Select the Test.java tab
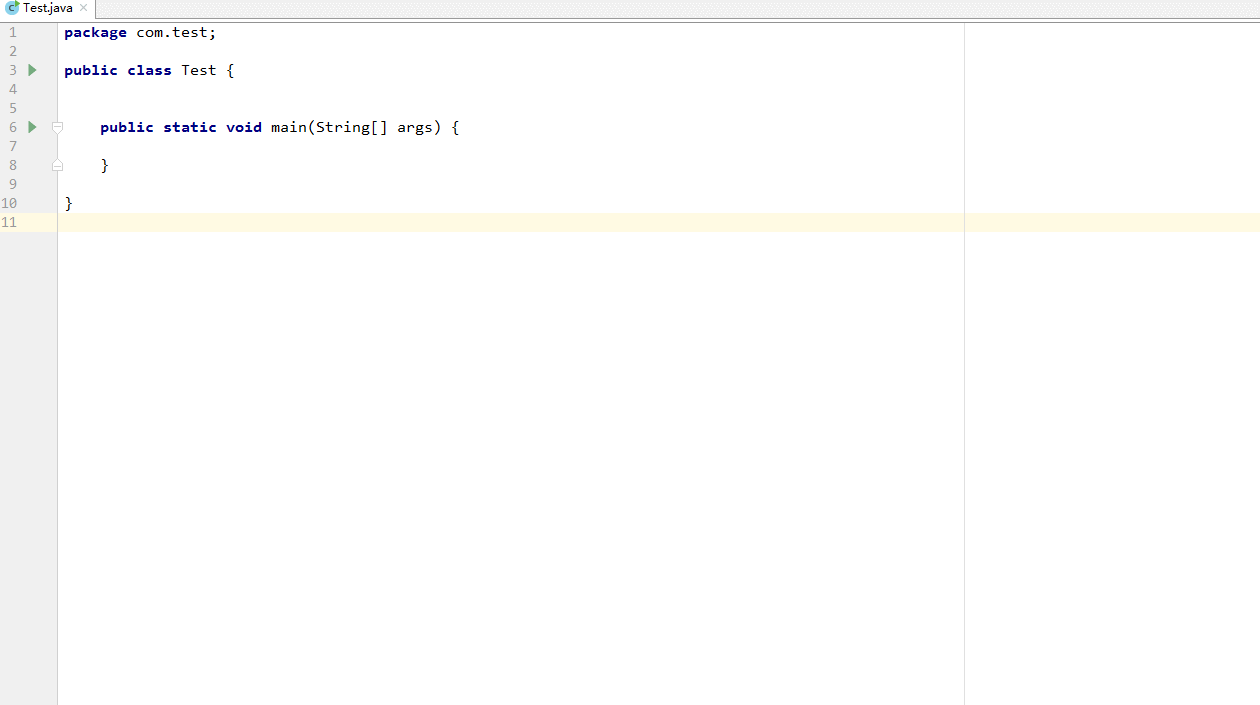The height and width of the screenshot is (705, 1260). point(47,8)
